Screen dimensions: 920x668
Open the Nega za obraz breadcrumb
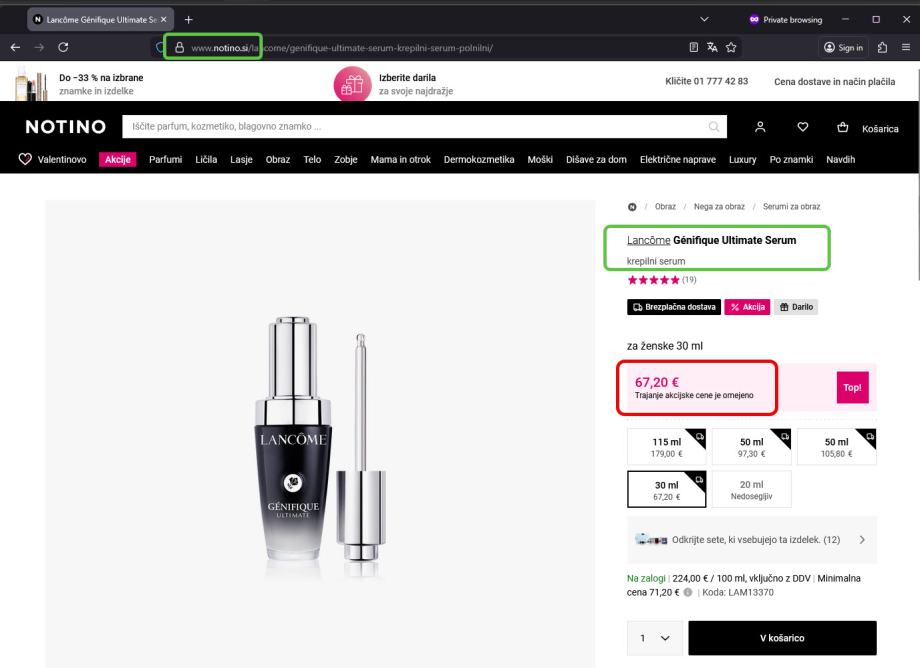point(719,206)
